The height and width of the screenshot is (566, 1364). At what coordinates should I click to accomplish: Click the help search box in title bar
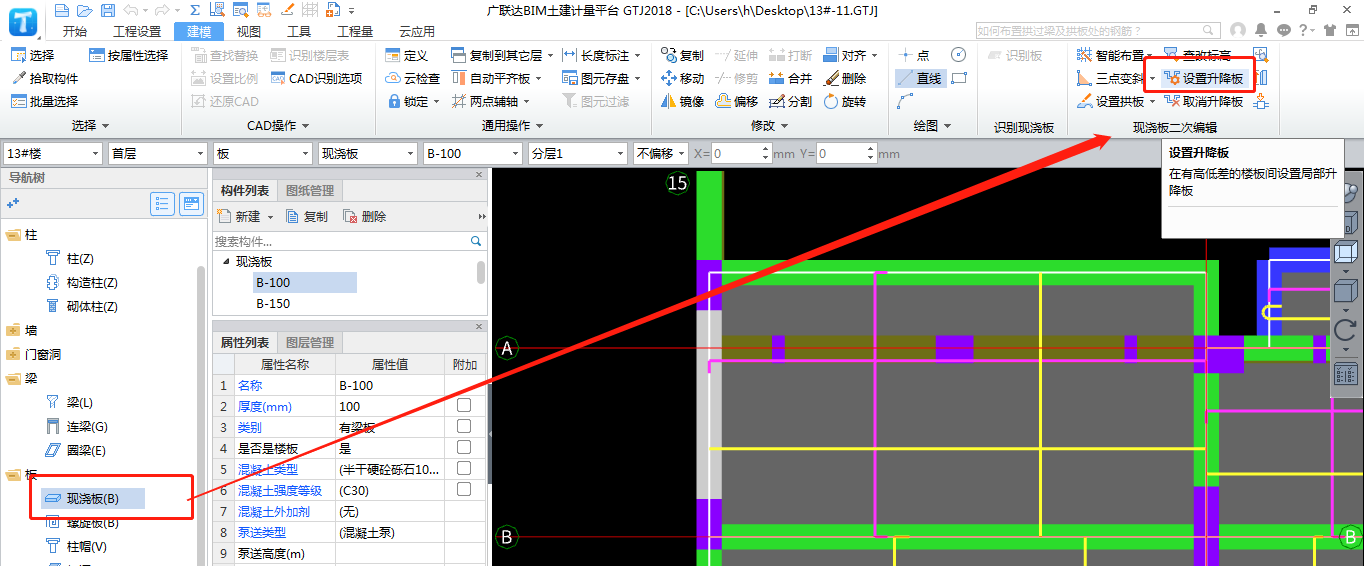coord(1098,31)
